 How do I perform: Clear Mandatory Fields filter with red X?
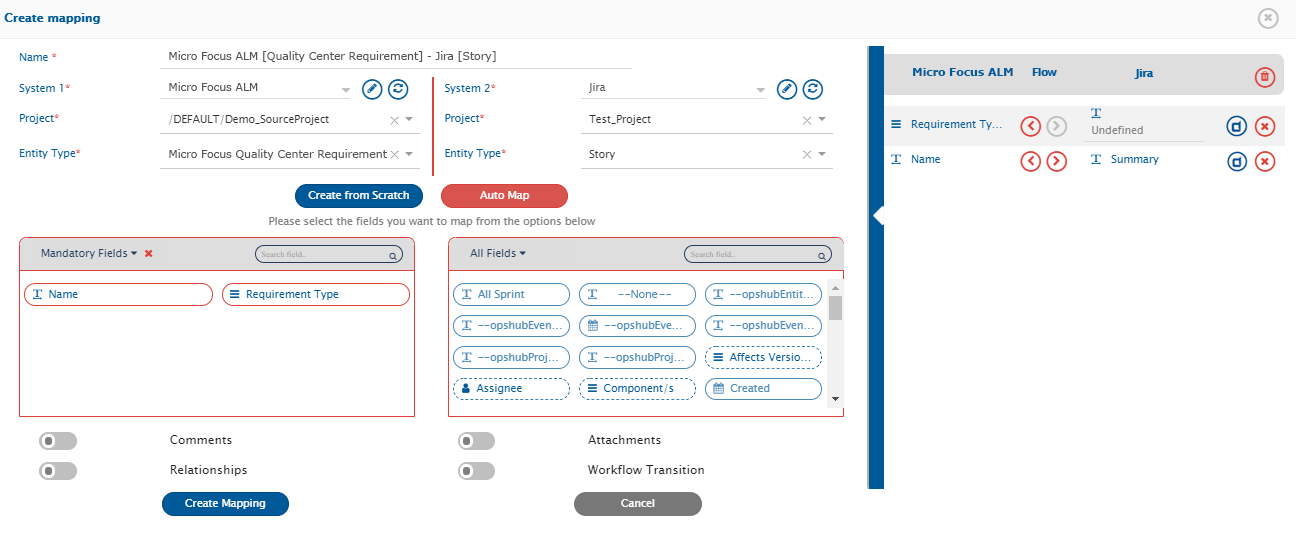point(148,254)
